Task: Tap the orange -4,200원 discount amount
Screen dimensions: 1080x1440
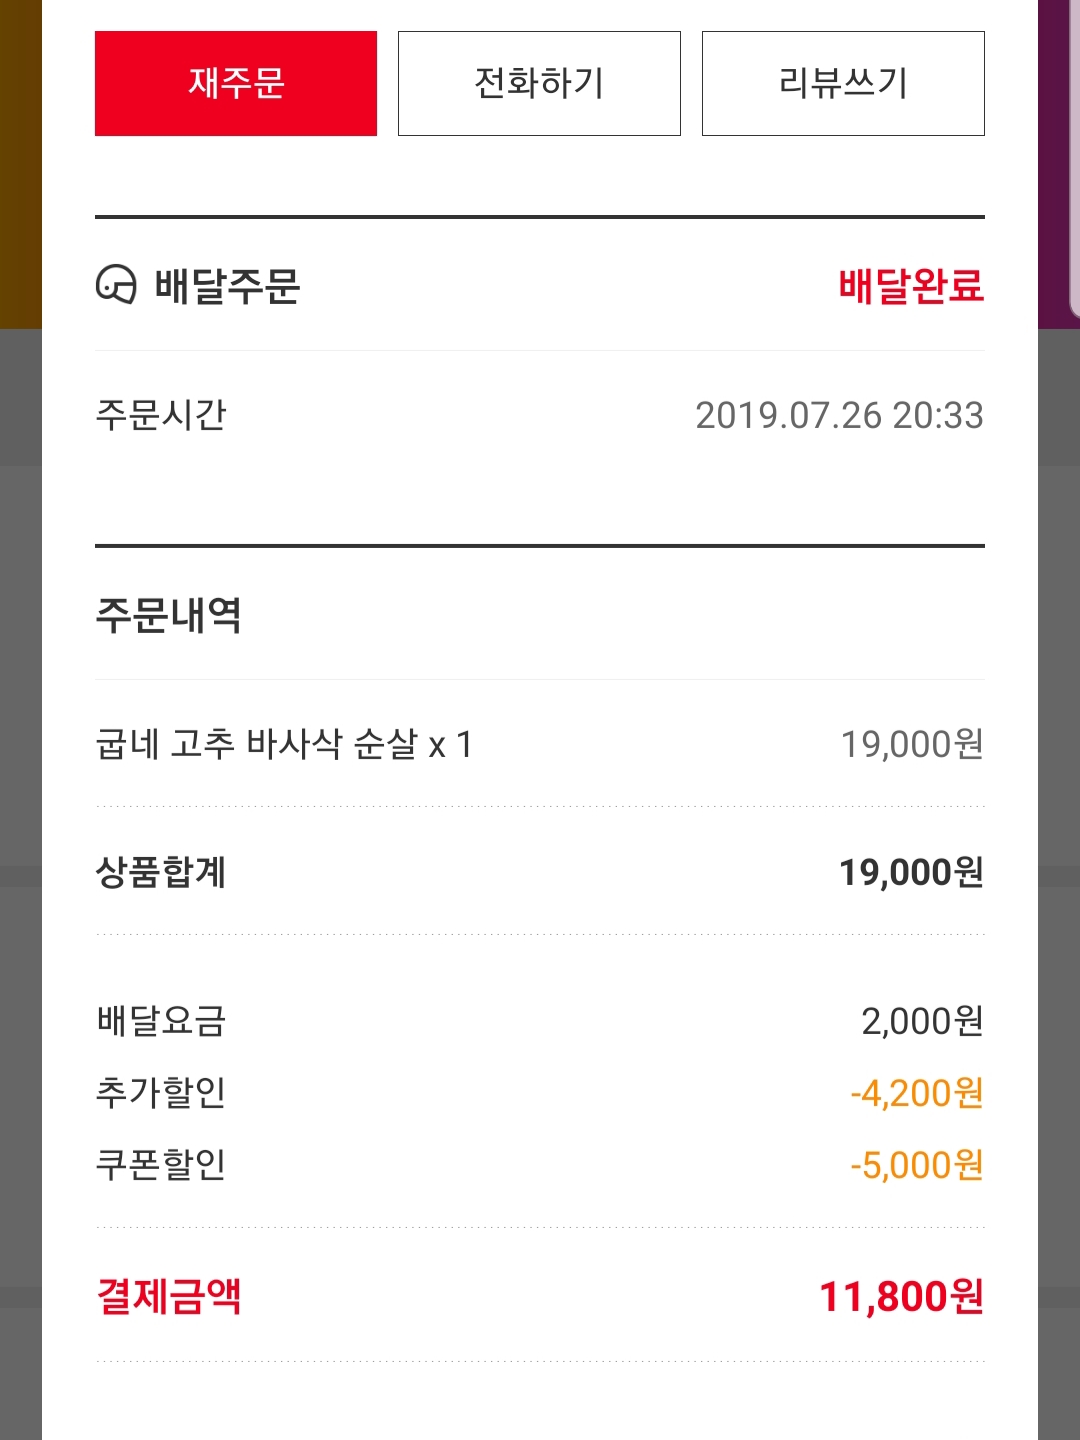Action: pyautogui.click(x=916, y=1093)
